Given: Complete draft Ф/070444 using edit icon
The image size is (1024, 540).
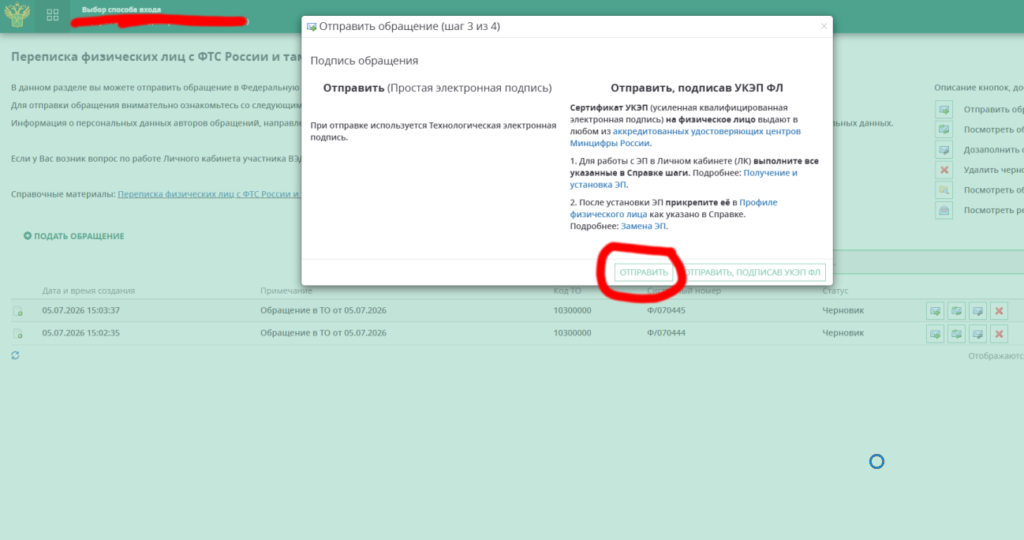Looking at the screenshot, I should (978, 334).
